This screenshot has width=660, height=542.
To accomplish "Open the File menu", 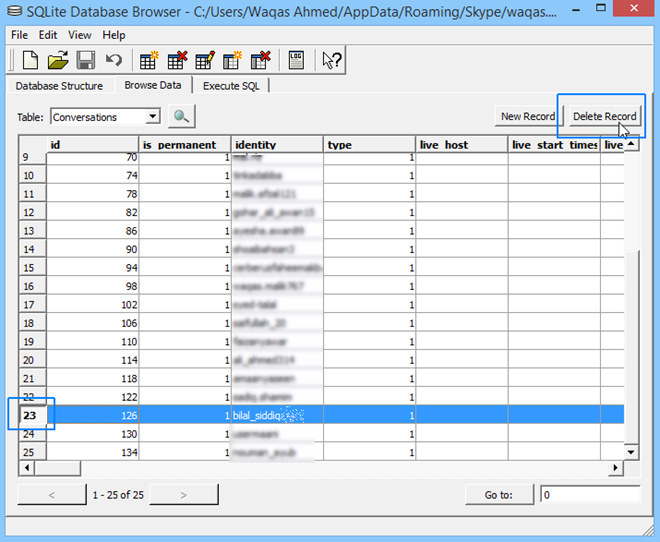I will point(19,35).
